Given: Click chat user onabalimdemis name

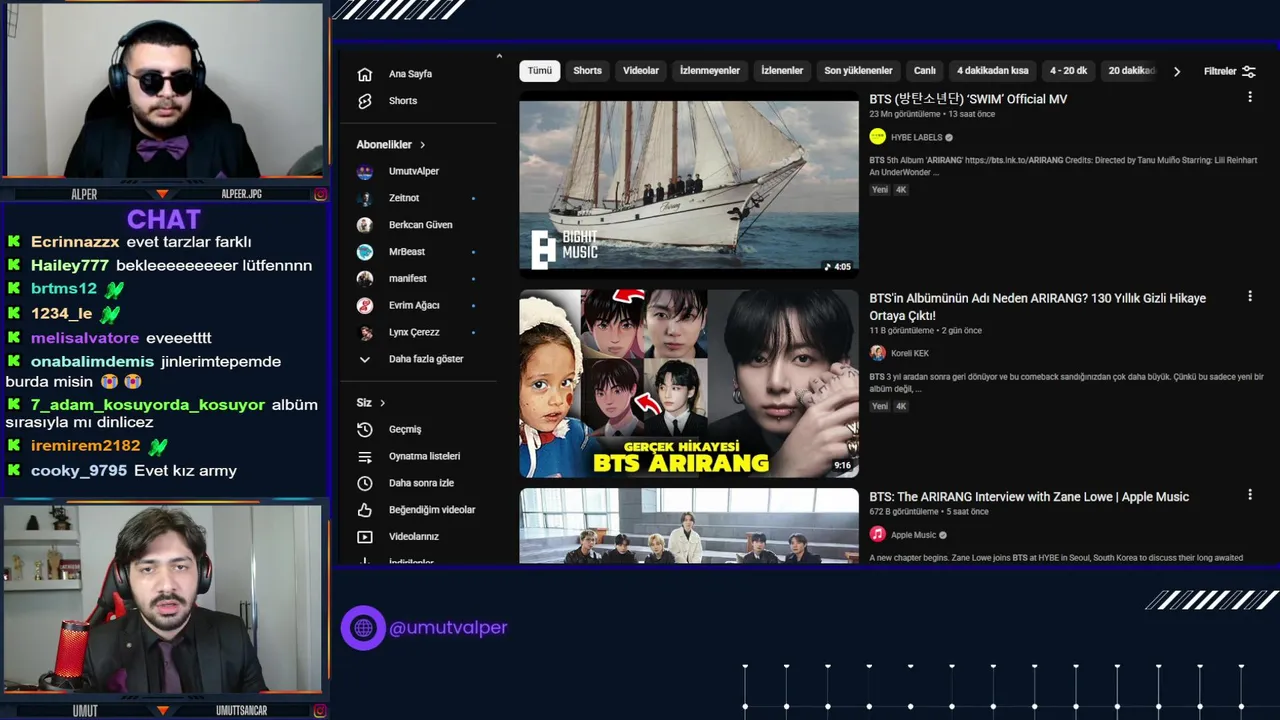Looking at the screenshot, I should pos(93,362).
